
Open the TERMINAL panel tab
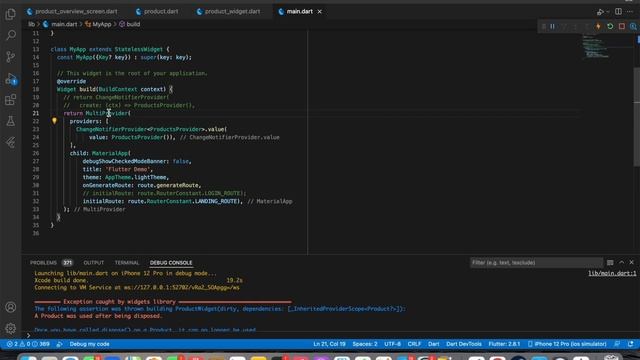(127, 263)
